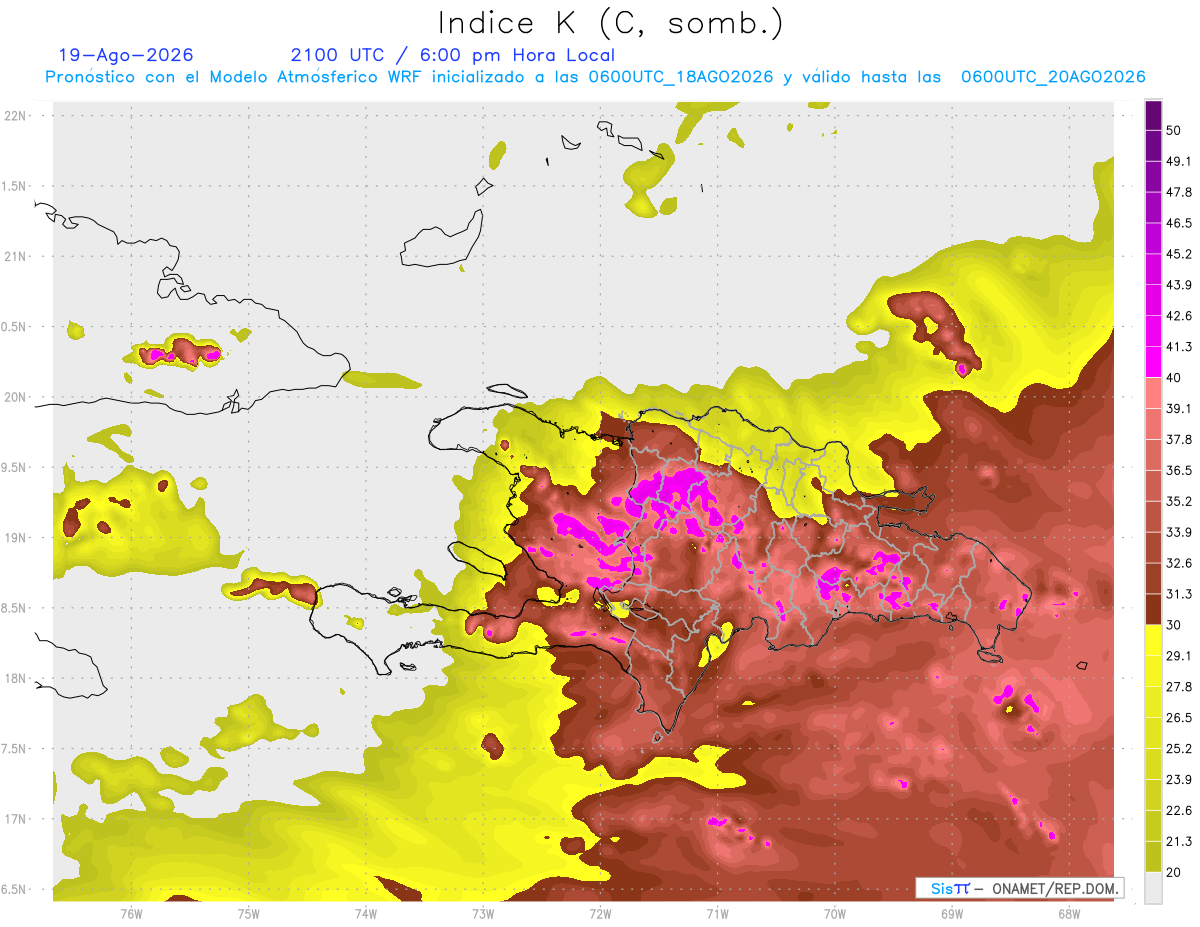Click the colorbar value '27.8'
Image resolution: width=1200 pixels, height=927 pixels.
(1179, 687)
